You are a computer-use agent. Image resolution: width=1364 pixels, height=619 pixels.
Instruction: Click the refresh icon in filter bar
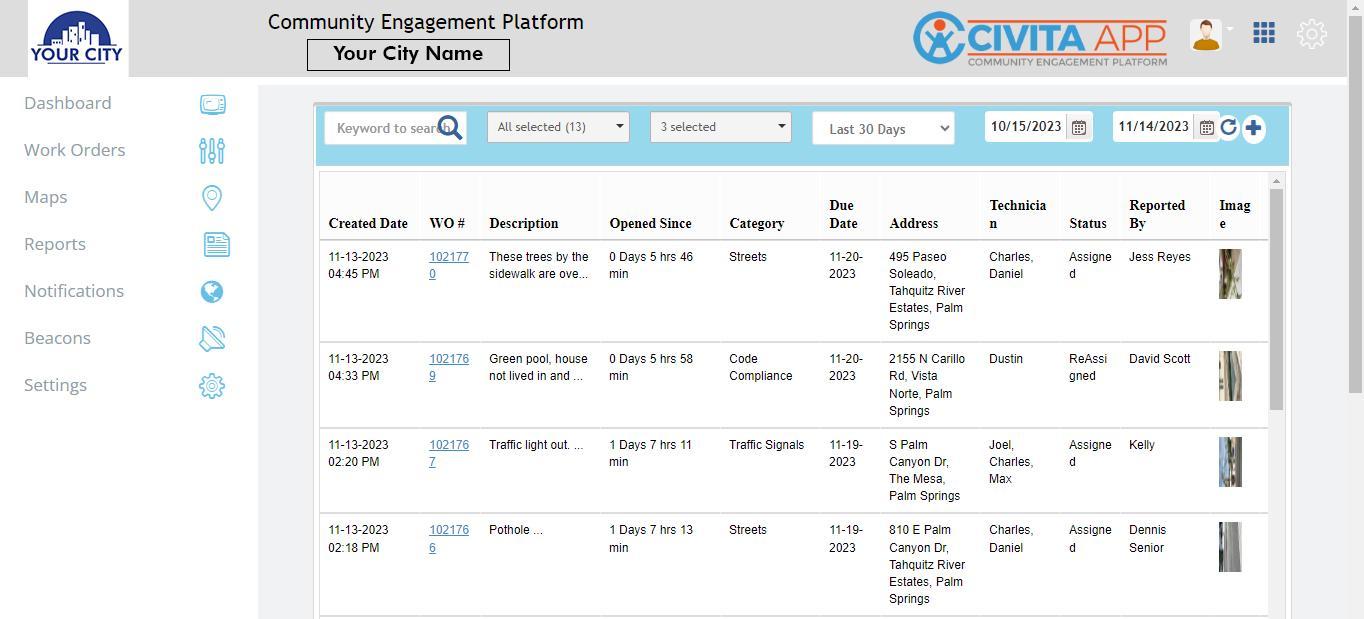pos(1229,127)
